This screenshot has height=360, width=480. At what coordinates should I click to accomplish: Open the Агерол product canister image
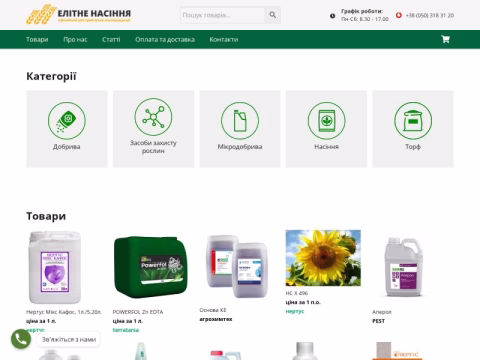coord(404,267)
